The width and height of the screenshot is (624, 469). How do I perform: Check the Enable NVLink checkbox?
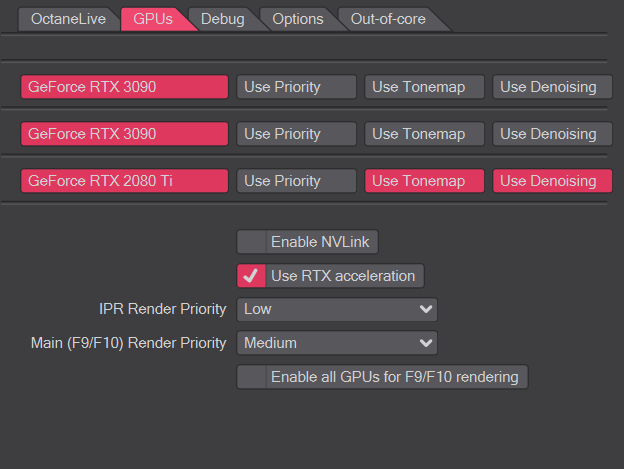[251, 242]
